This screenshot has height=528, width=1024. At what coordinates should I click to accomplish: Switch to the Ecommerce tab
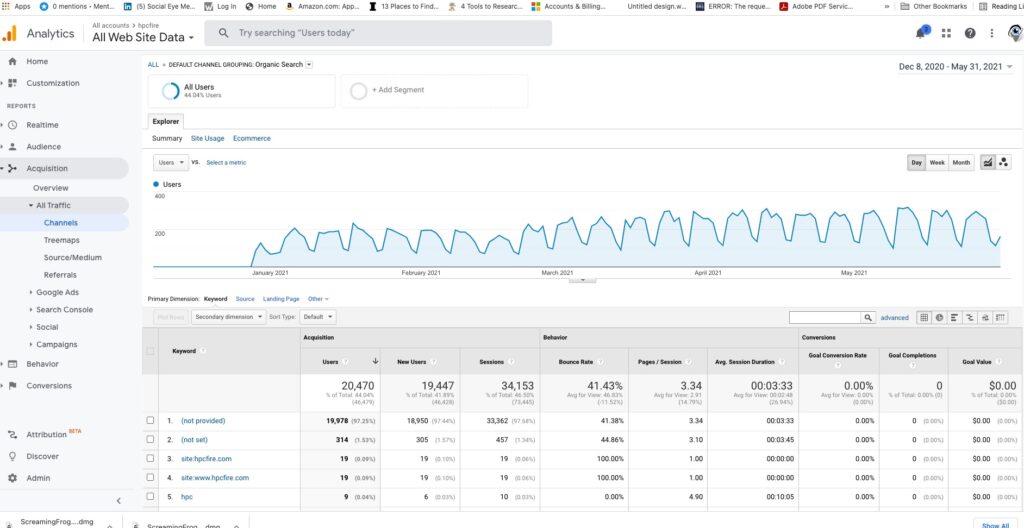point(251,138)
